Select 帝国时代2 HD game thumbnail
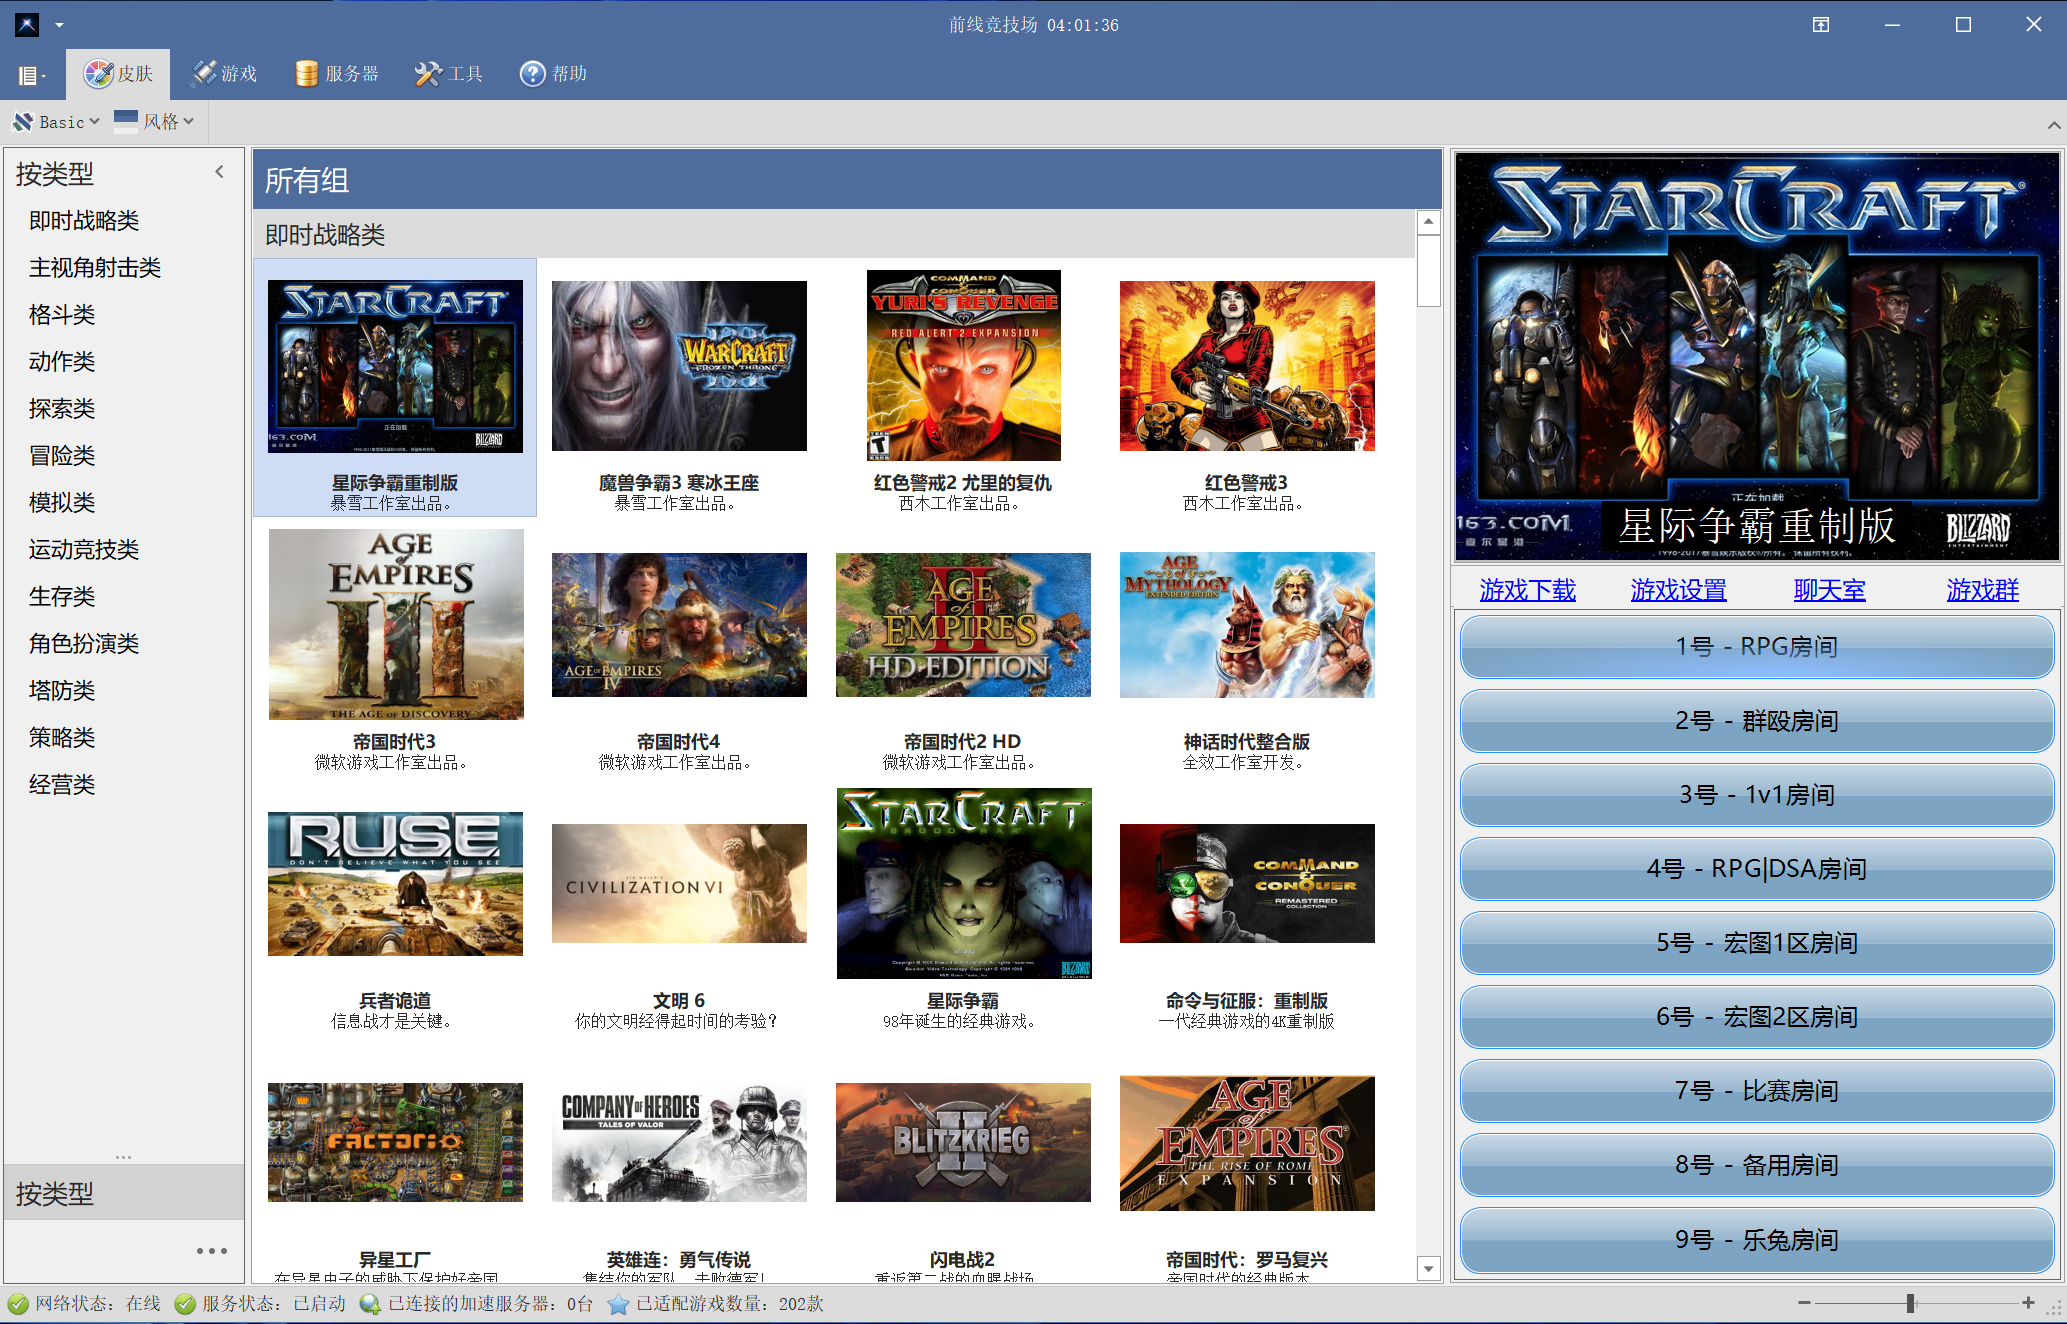 pos(963,625)
